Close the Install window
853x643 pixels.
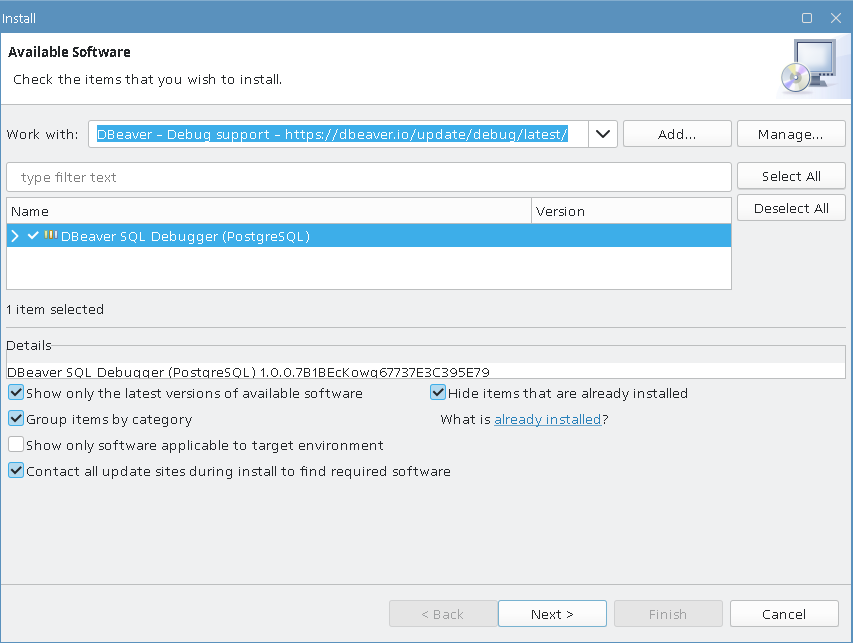(x=836, y=18)
